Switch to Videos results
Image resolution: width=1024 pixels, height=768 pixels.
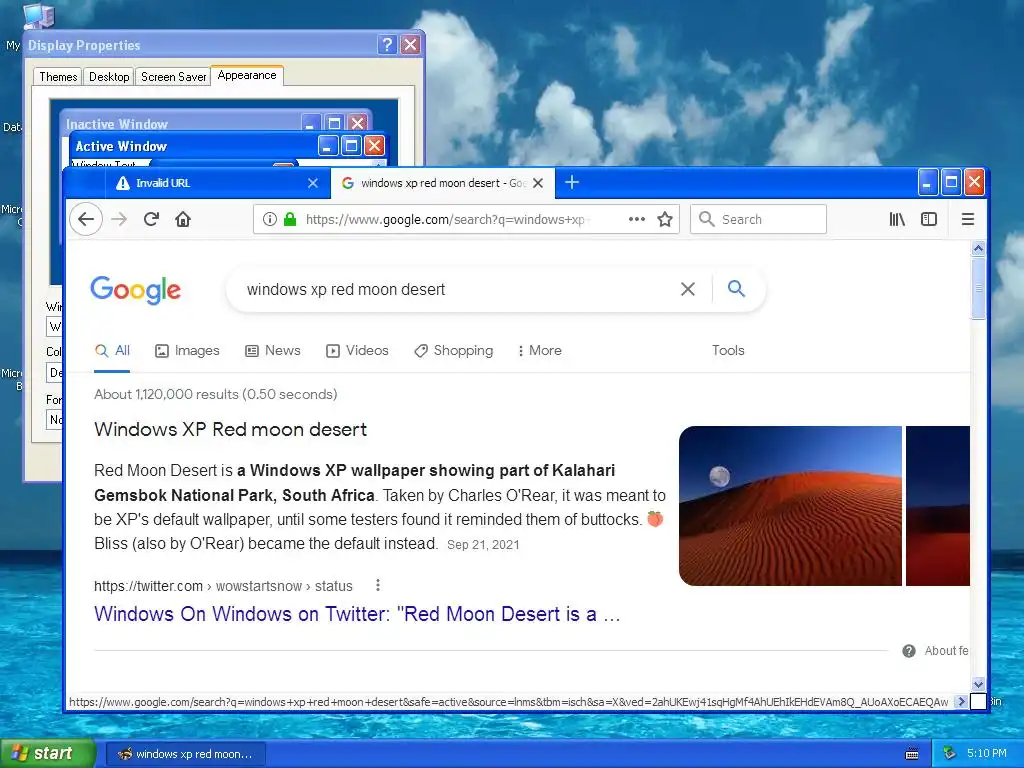[357, 351]
